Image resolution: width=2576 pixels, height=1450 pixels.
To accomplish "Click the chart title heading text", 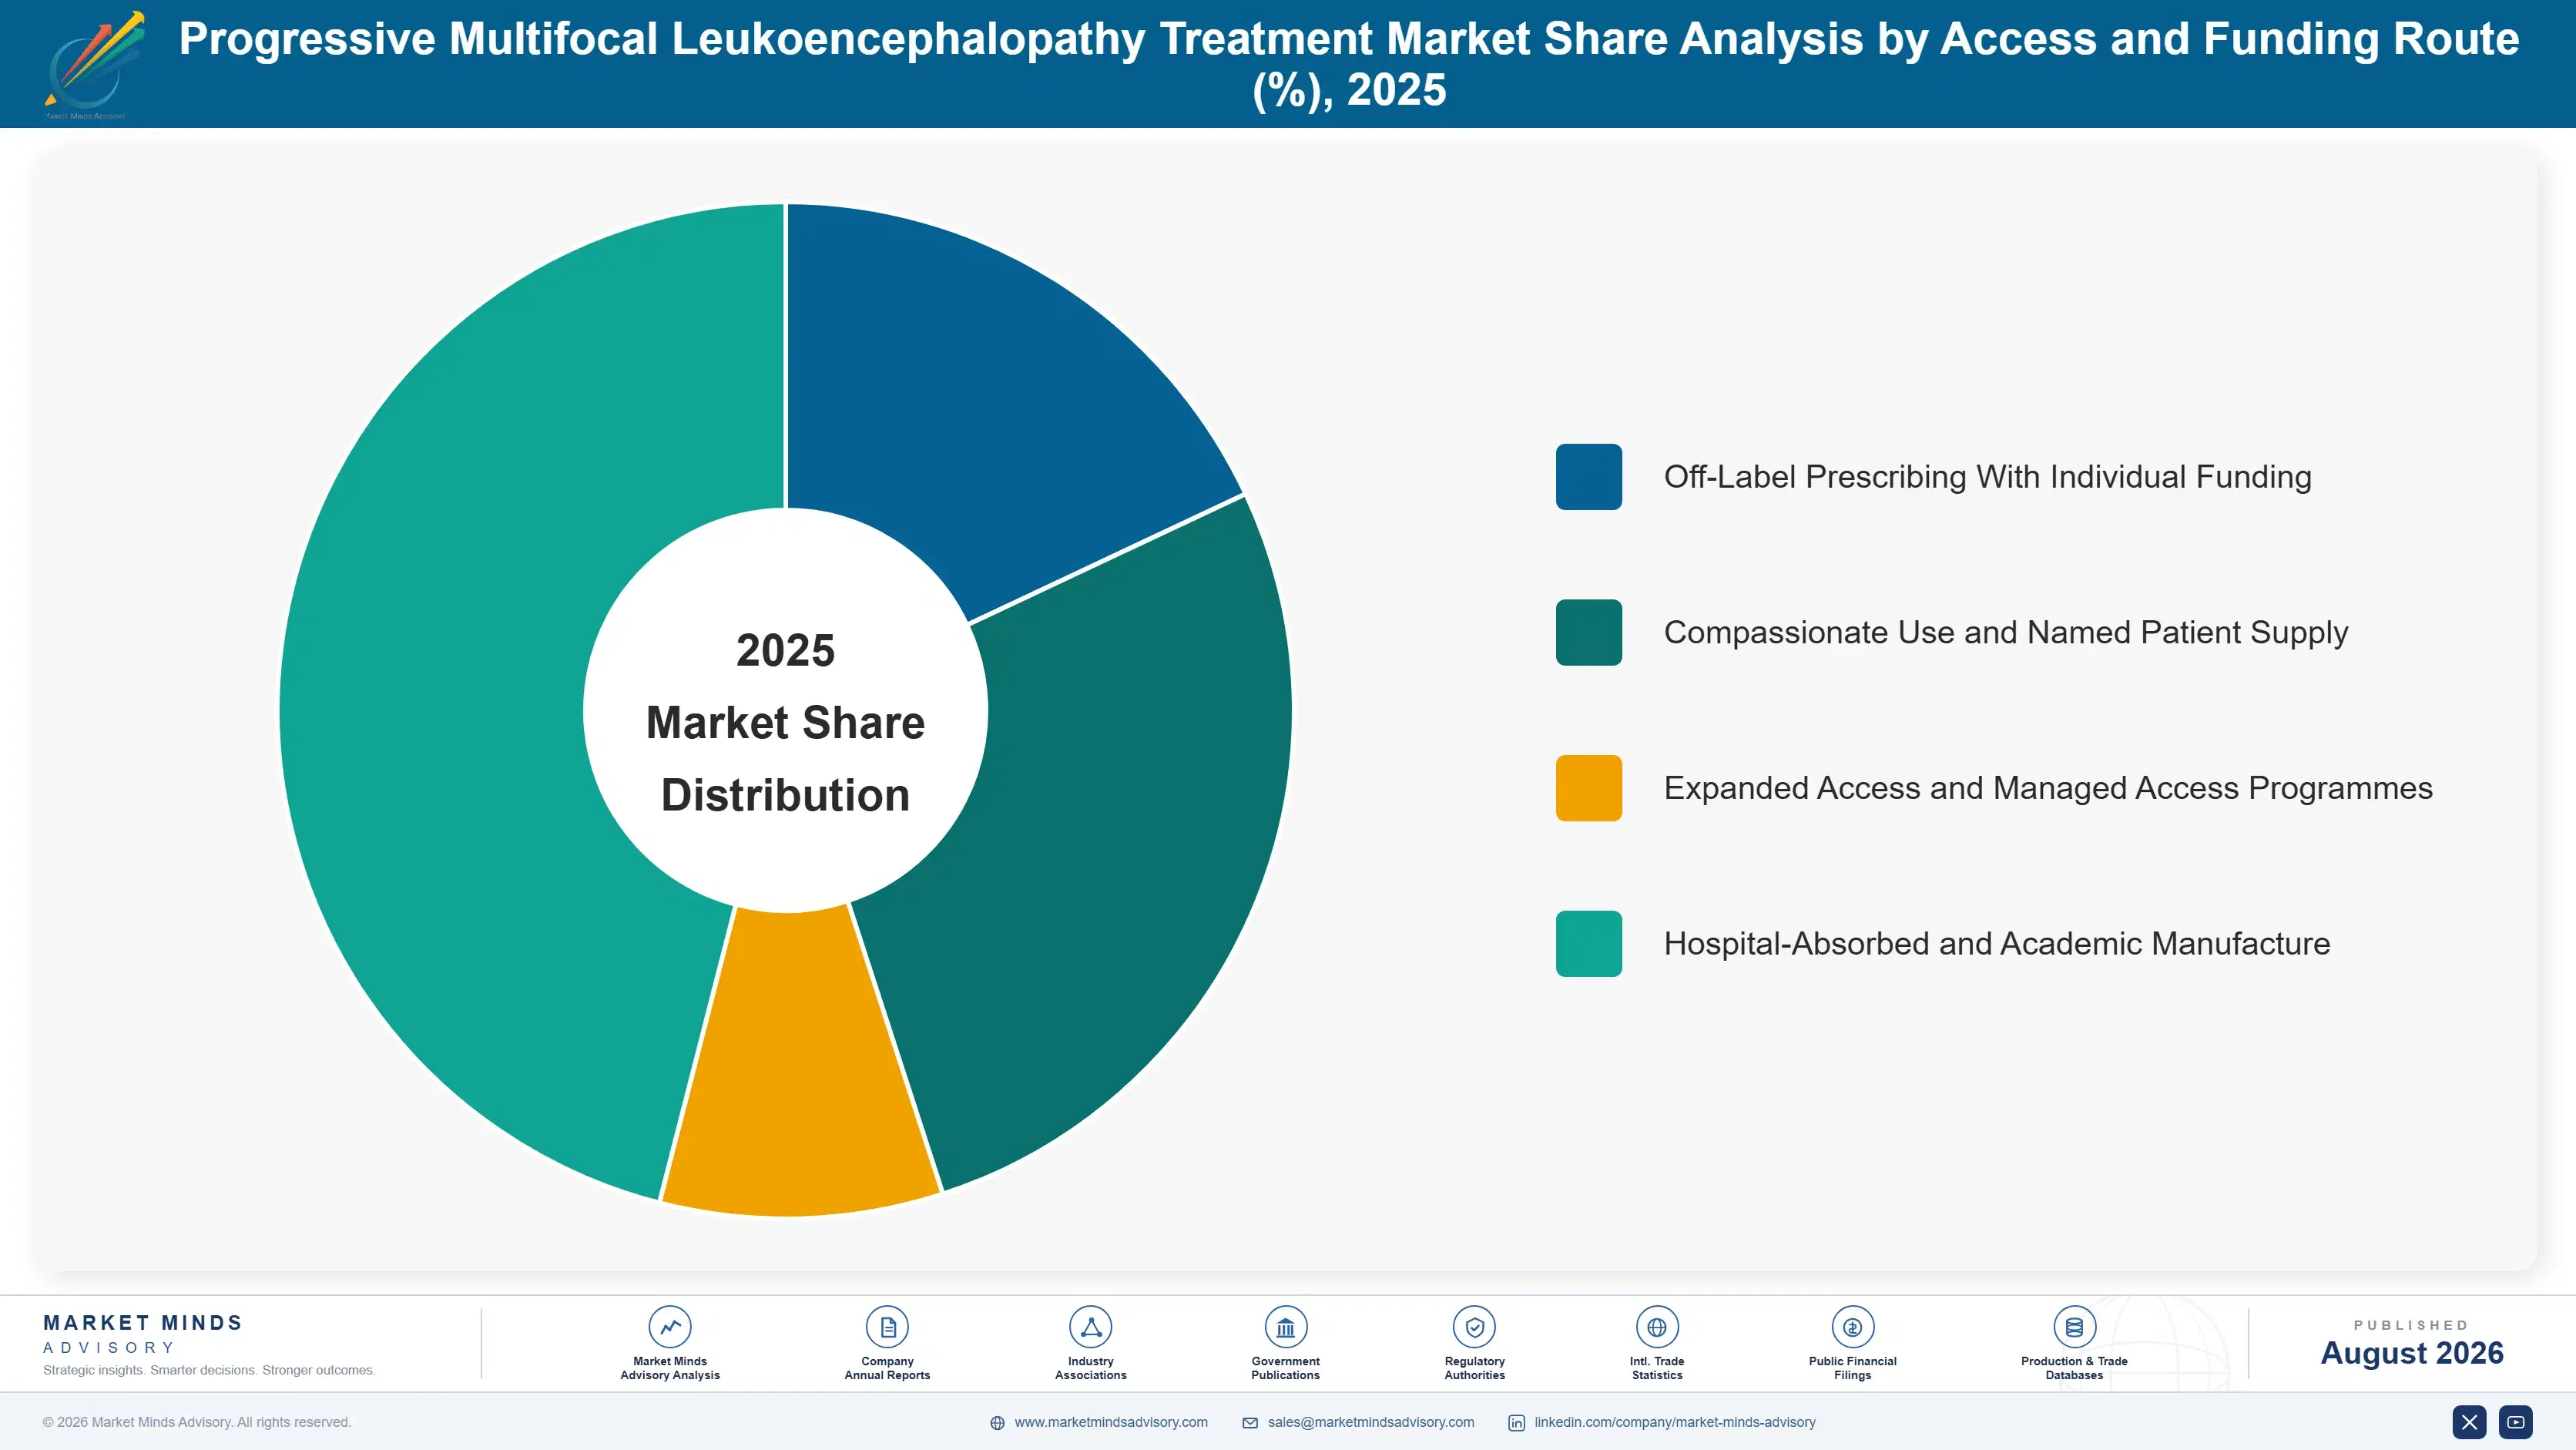I will (x=1349, y=64).
